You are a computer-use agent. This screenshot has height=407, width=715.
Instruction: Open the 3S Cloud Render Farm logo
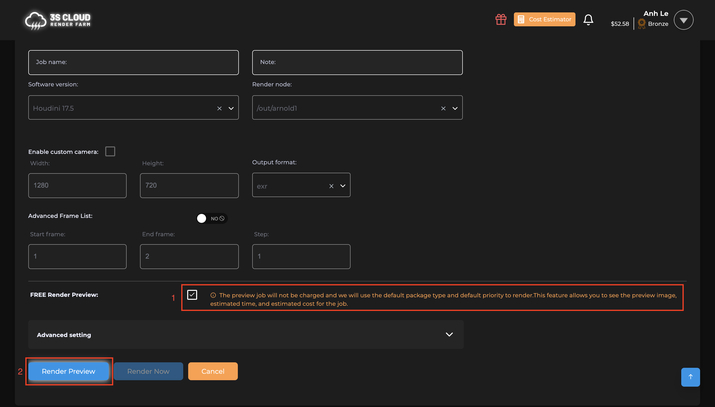[x=58, y=20]
